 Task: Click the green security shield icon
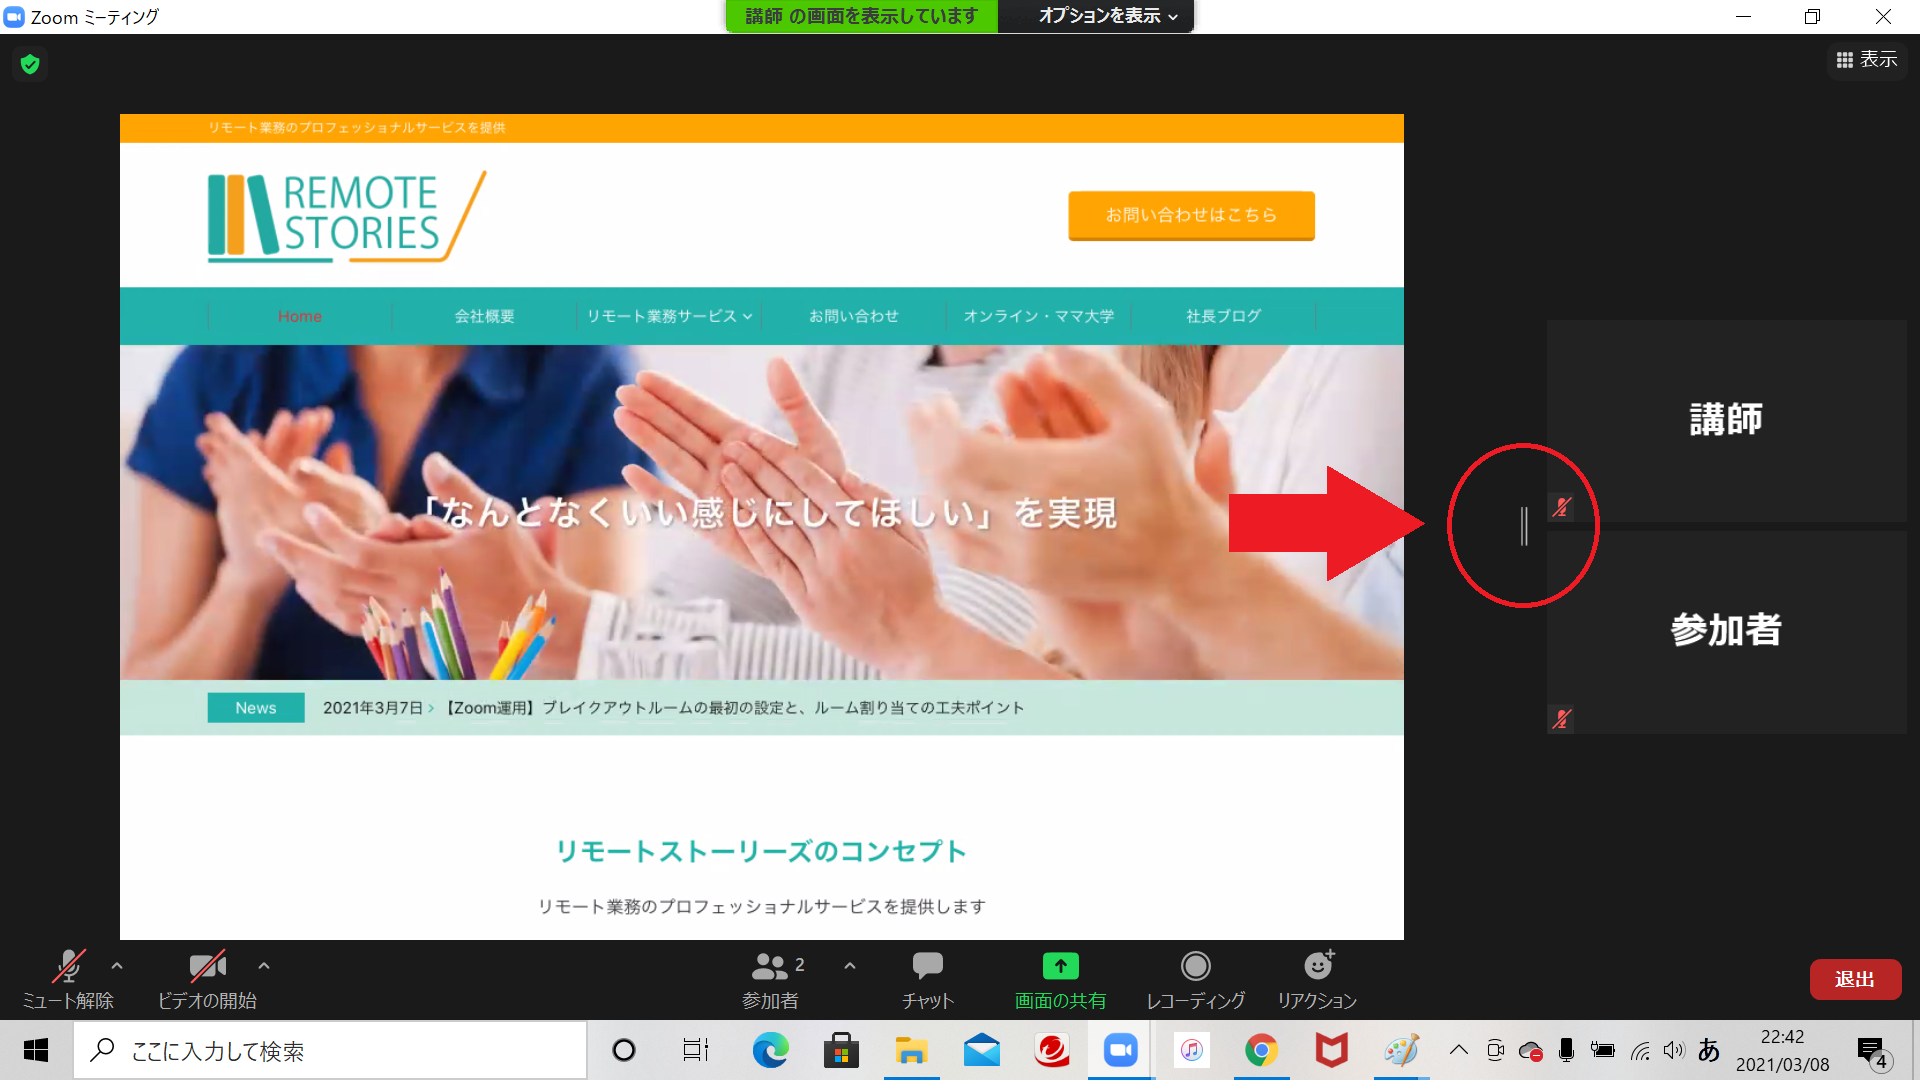(x=30, y=65)
